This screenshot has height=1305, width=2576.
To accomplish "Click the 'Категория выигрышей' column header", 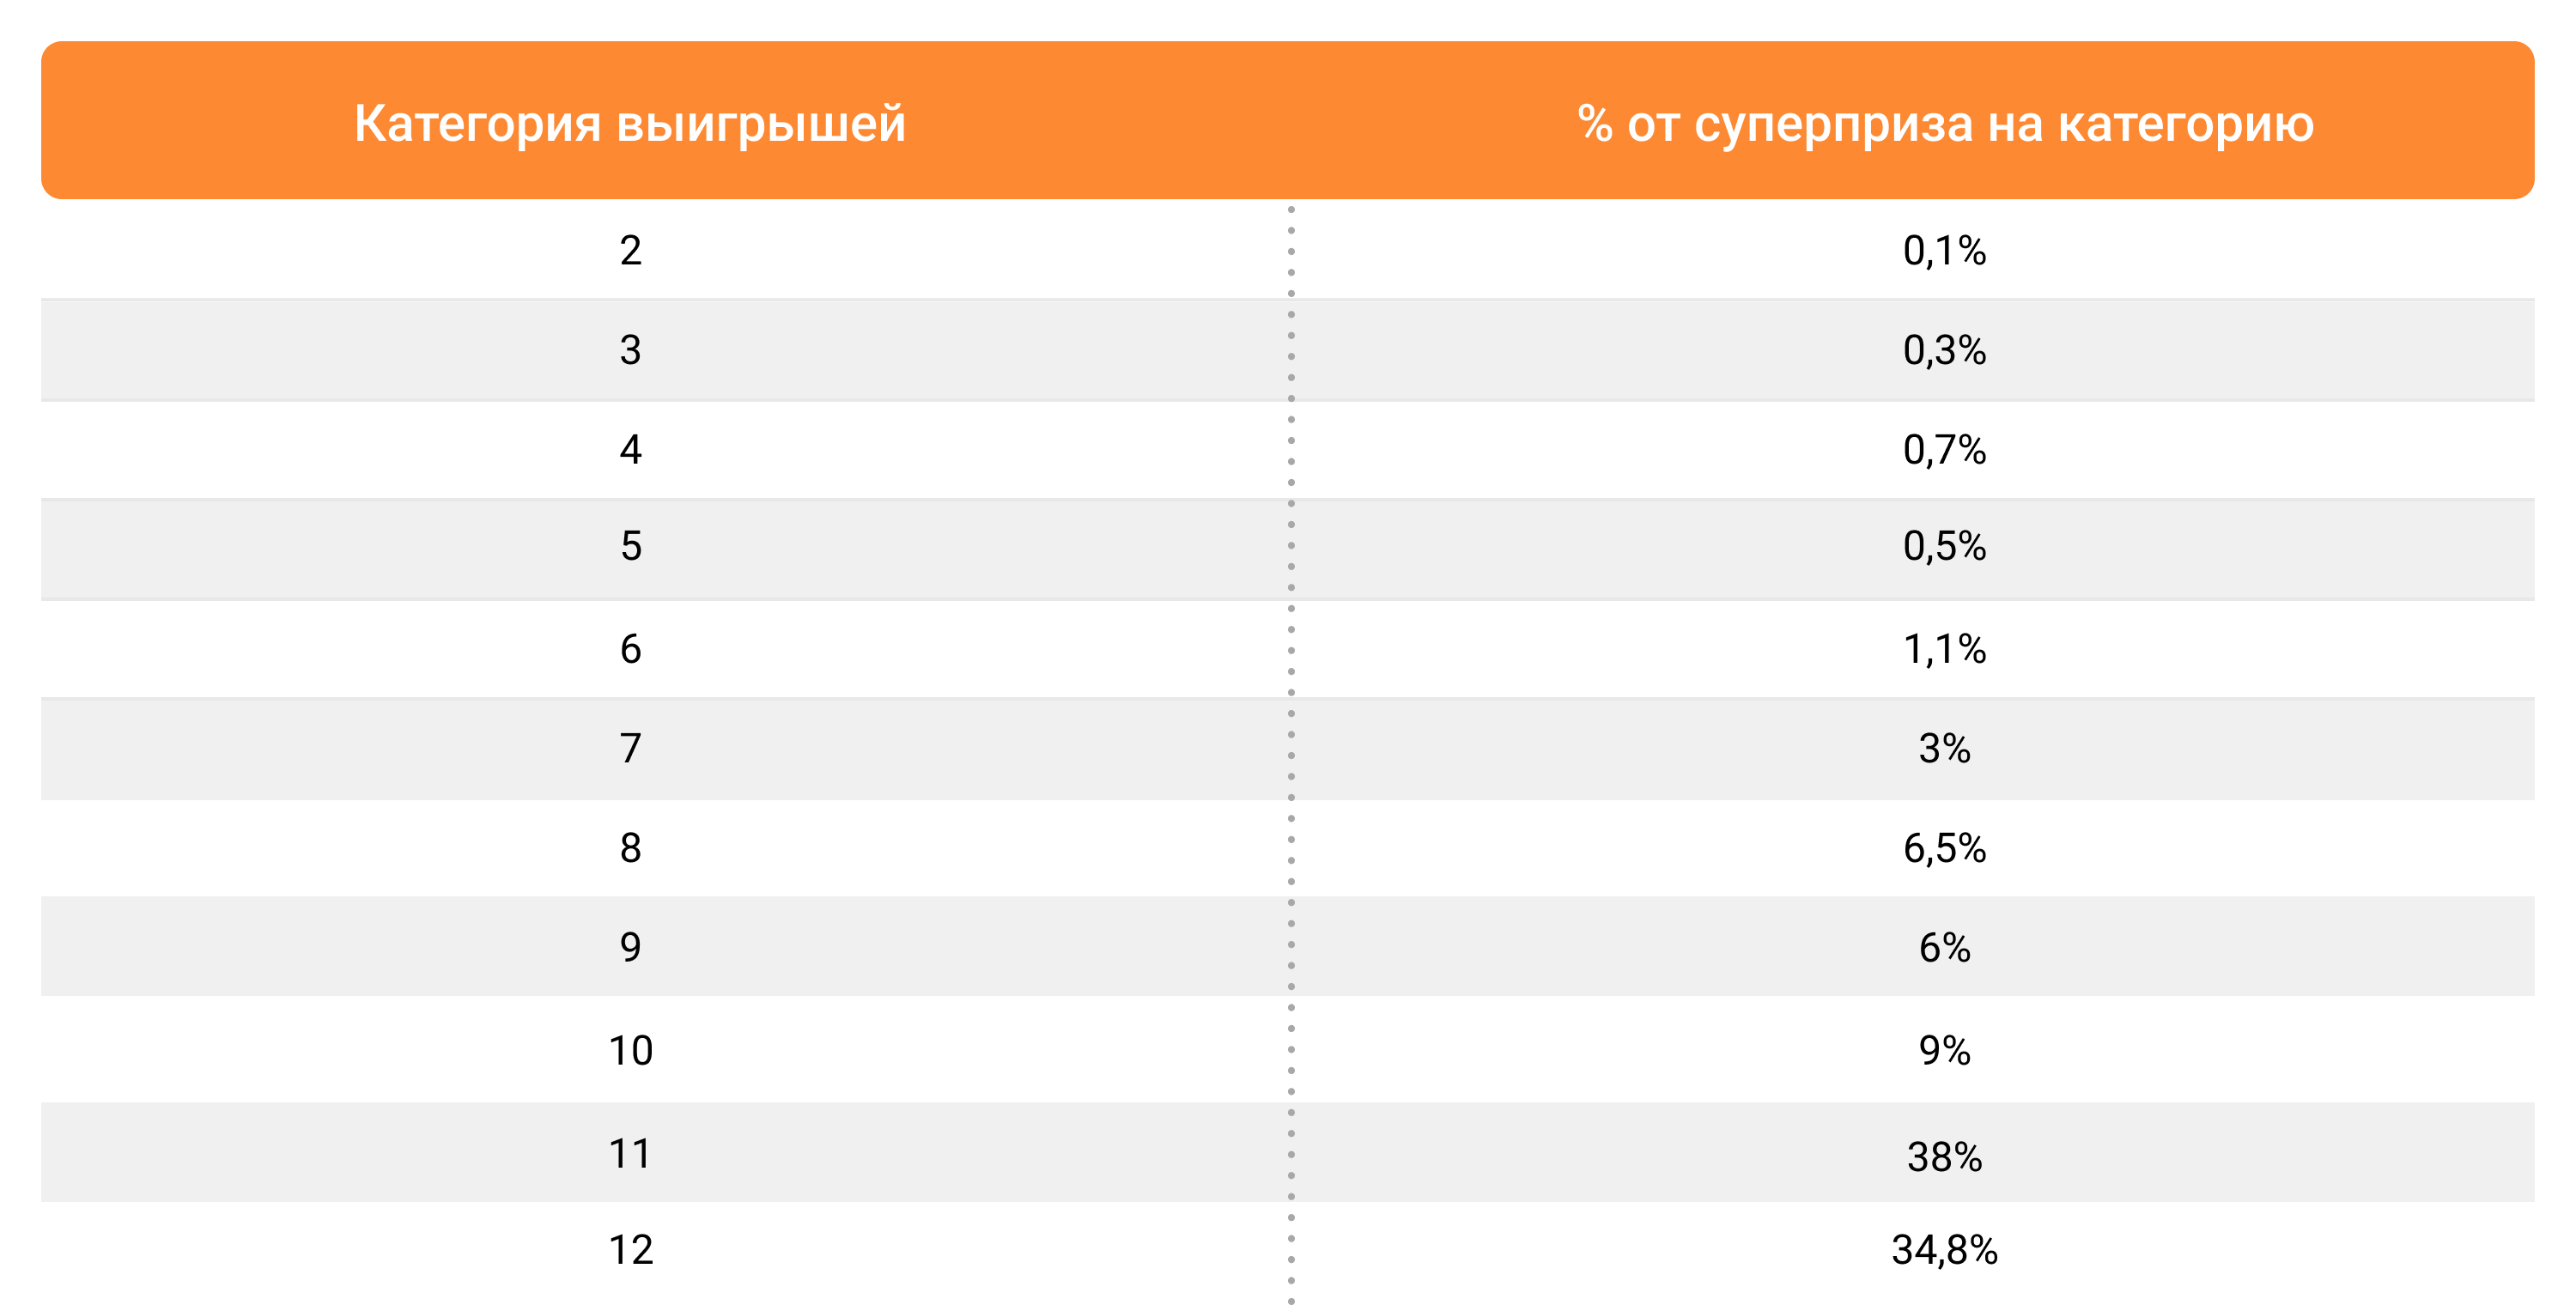I will click(630, 124).
